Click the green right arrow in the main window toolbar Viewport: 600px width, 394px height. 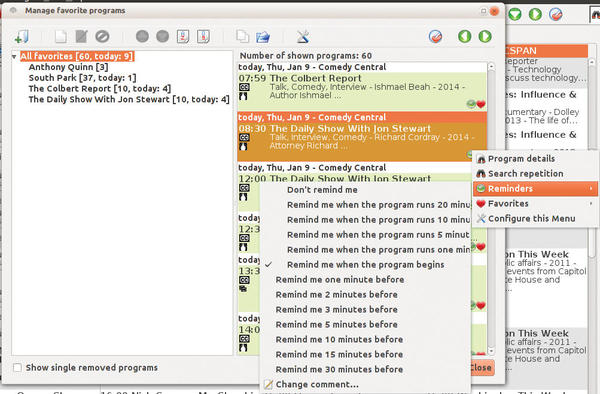[x=535, y=15]
